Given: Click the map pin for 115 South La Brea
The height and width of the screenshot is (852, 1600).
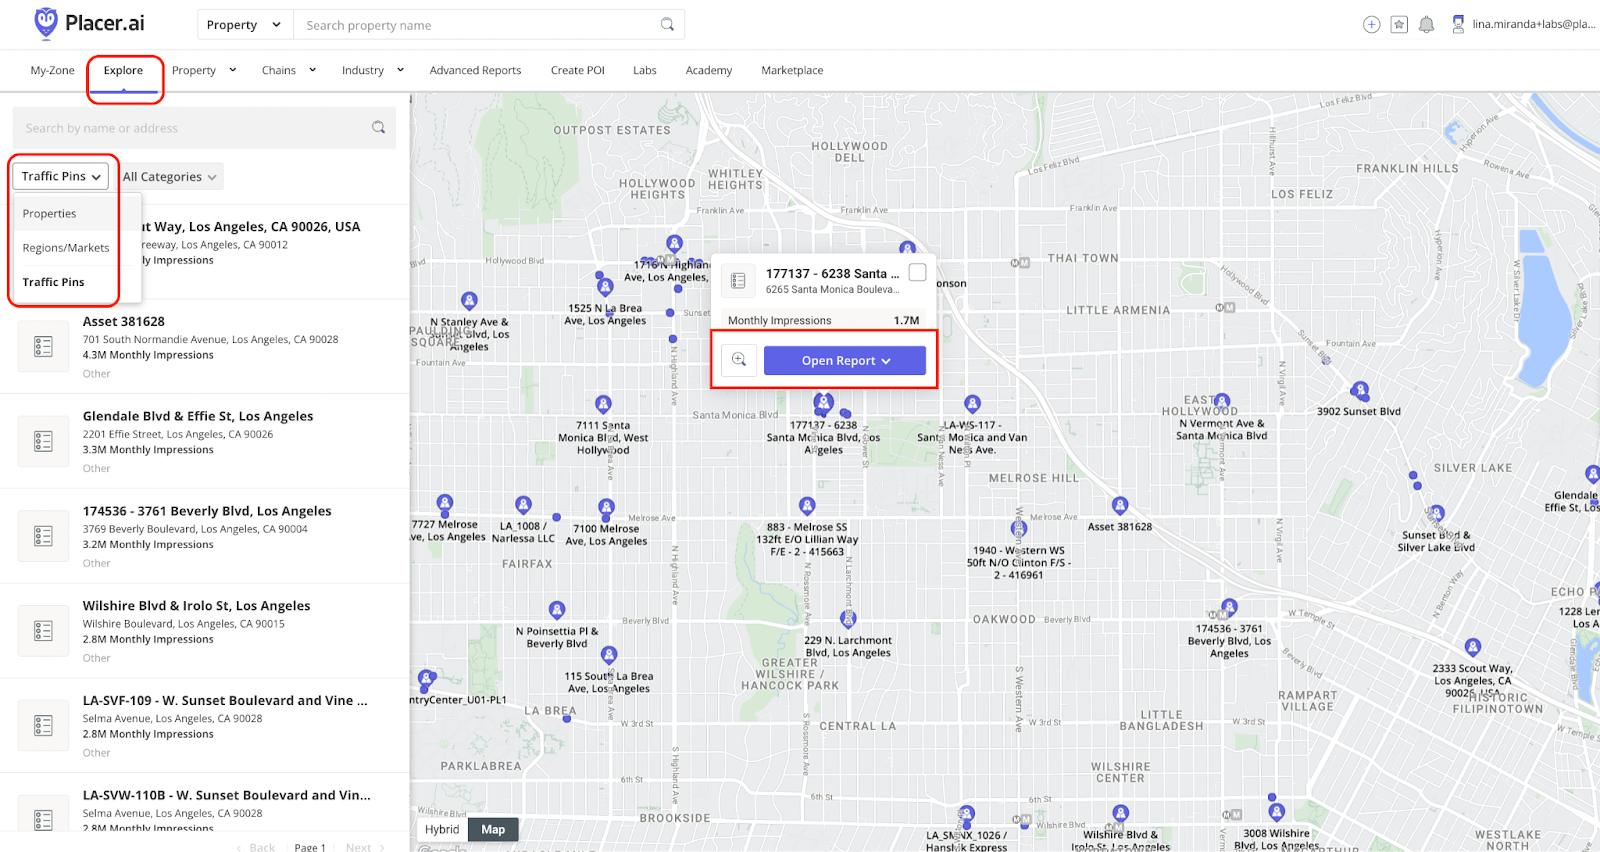Looking at the screenshot, I should pyautogui.click(x=609, y=656).
